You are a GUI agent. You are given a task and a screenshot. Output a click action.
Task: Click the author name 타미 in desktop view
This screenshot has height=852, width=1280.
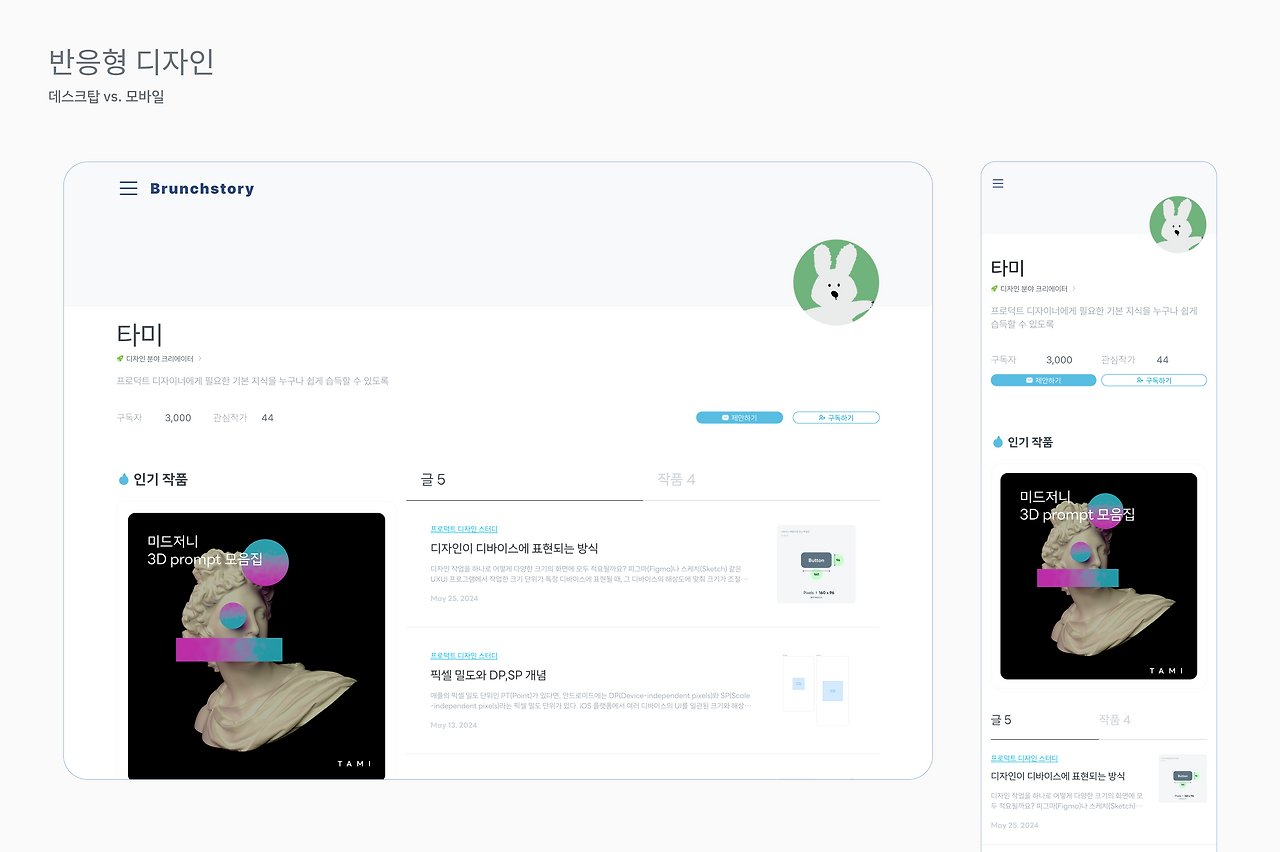pyautogui.click(x=139, y=335)
